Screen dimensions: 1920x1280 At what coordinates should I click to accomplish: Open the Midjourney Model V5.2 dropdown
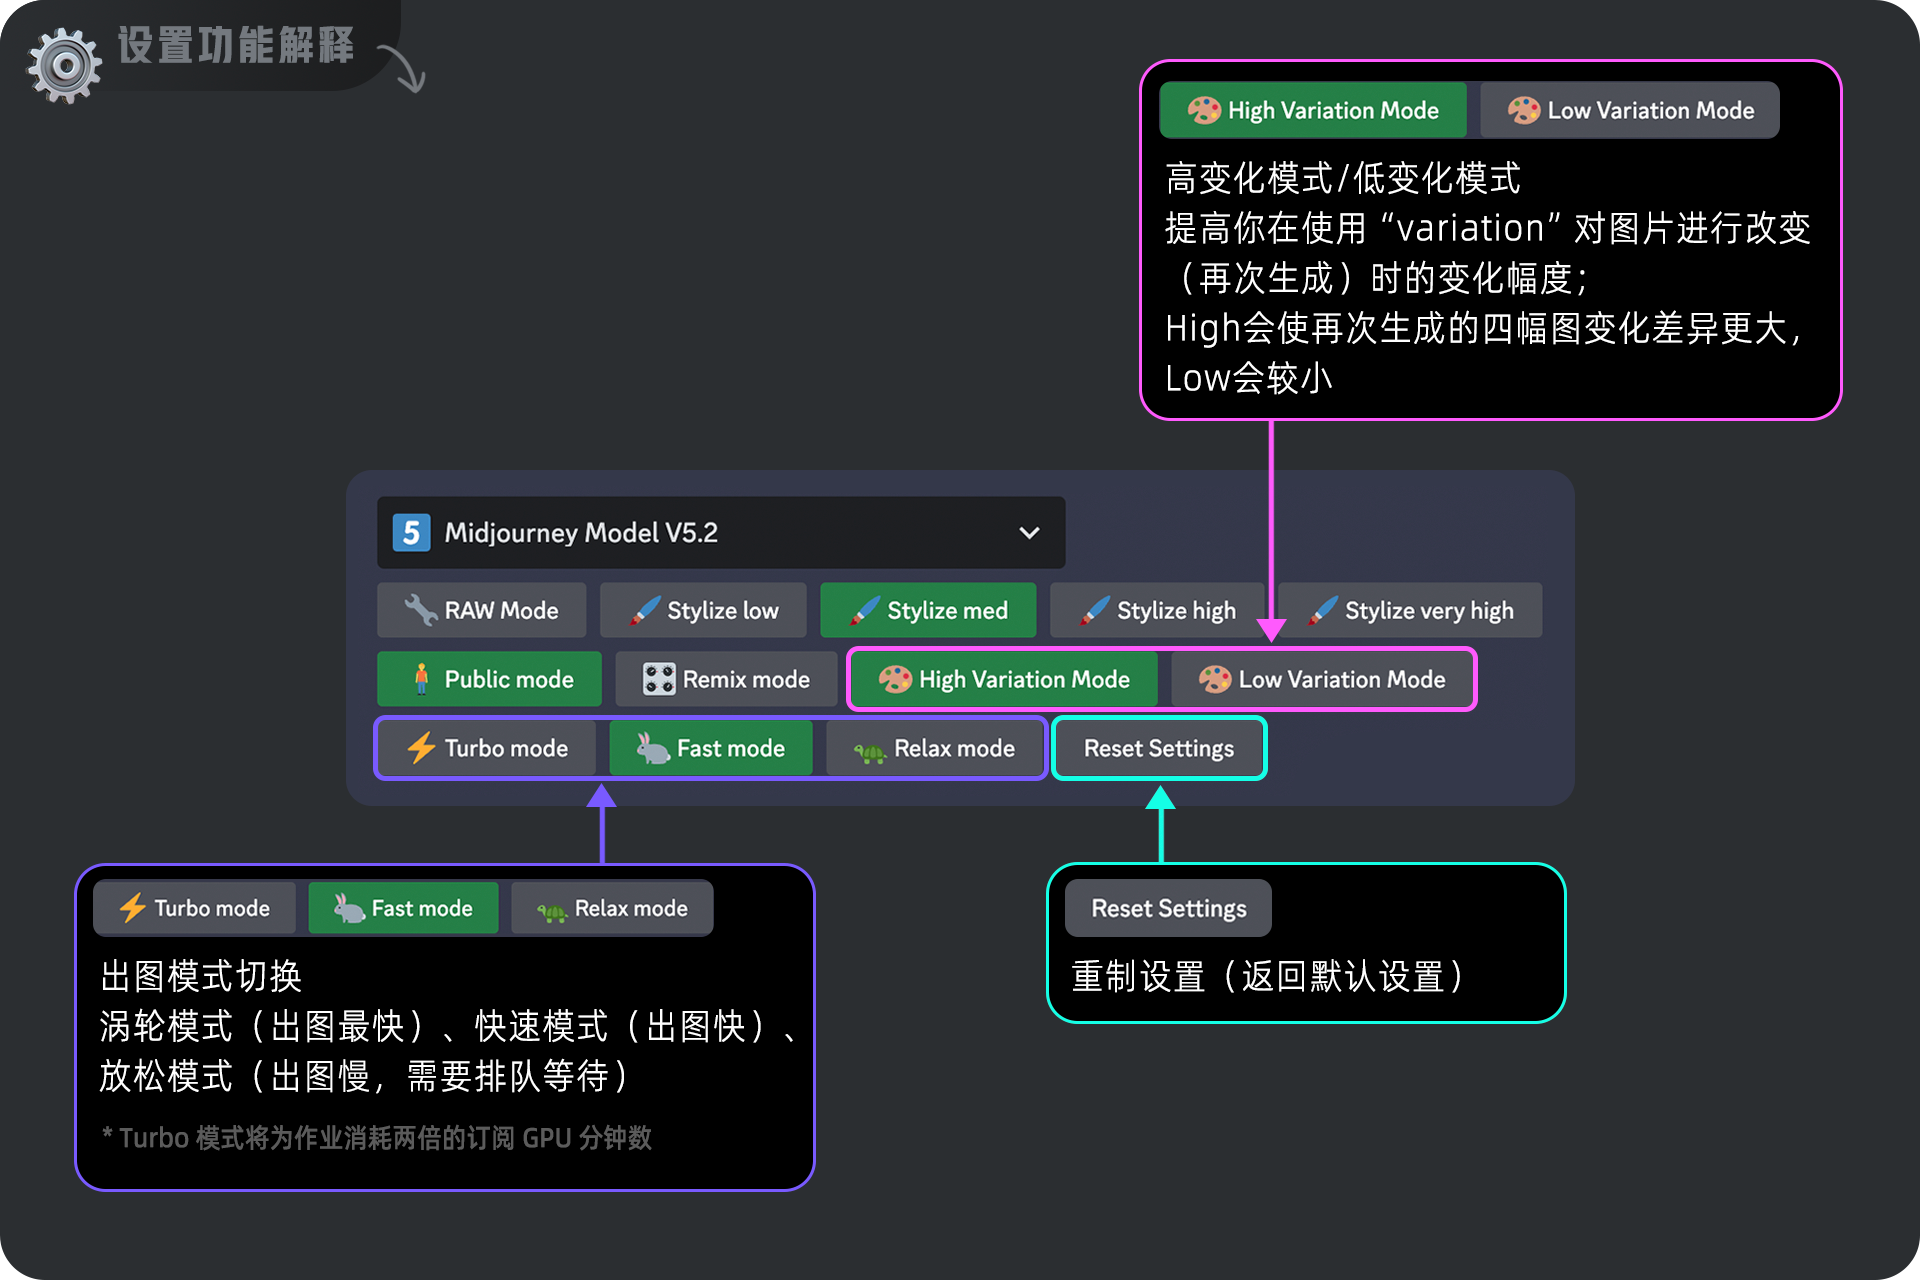click(x=721, y=533)
